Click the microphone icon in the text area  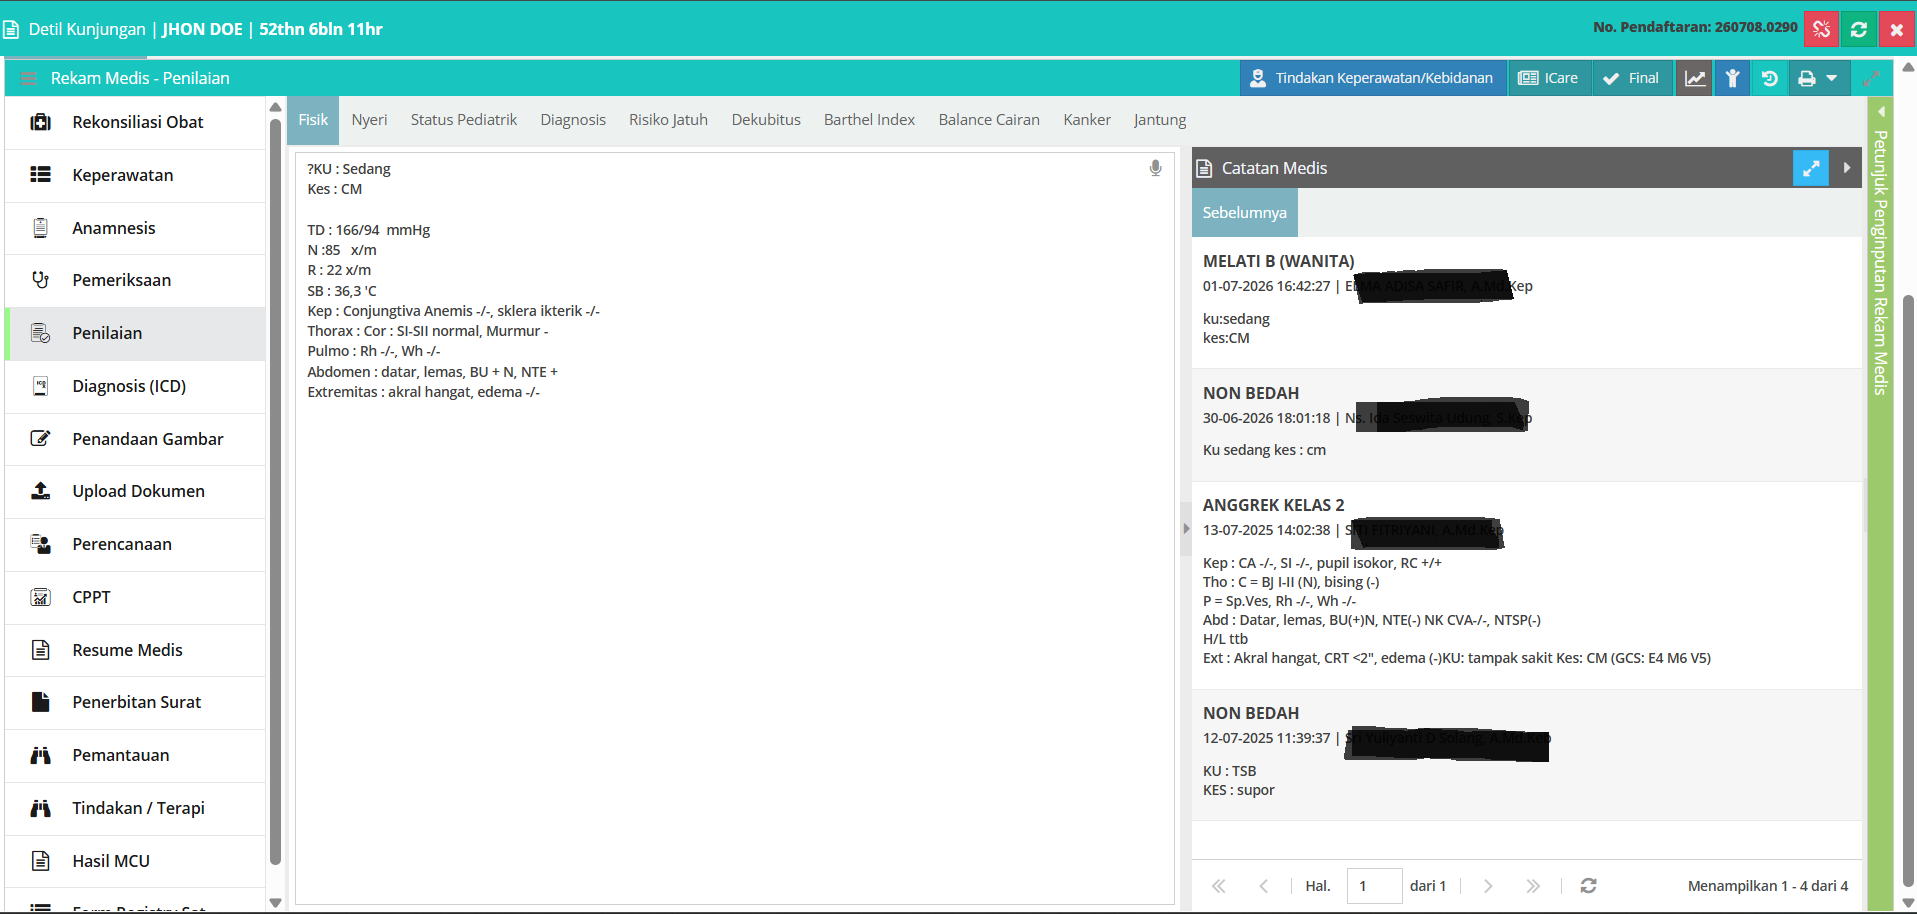coord(1155,168)
